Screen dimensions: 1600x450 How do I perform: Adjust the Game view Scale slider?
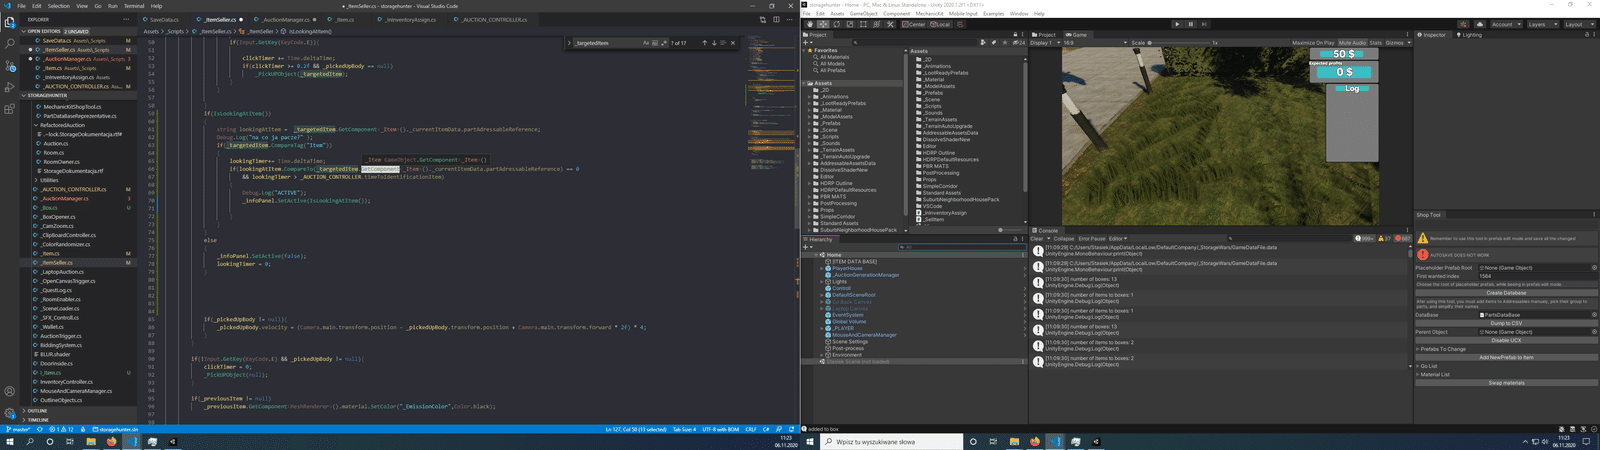(x=1180, y=43)
